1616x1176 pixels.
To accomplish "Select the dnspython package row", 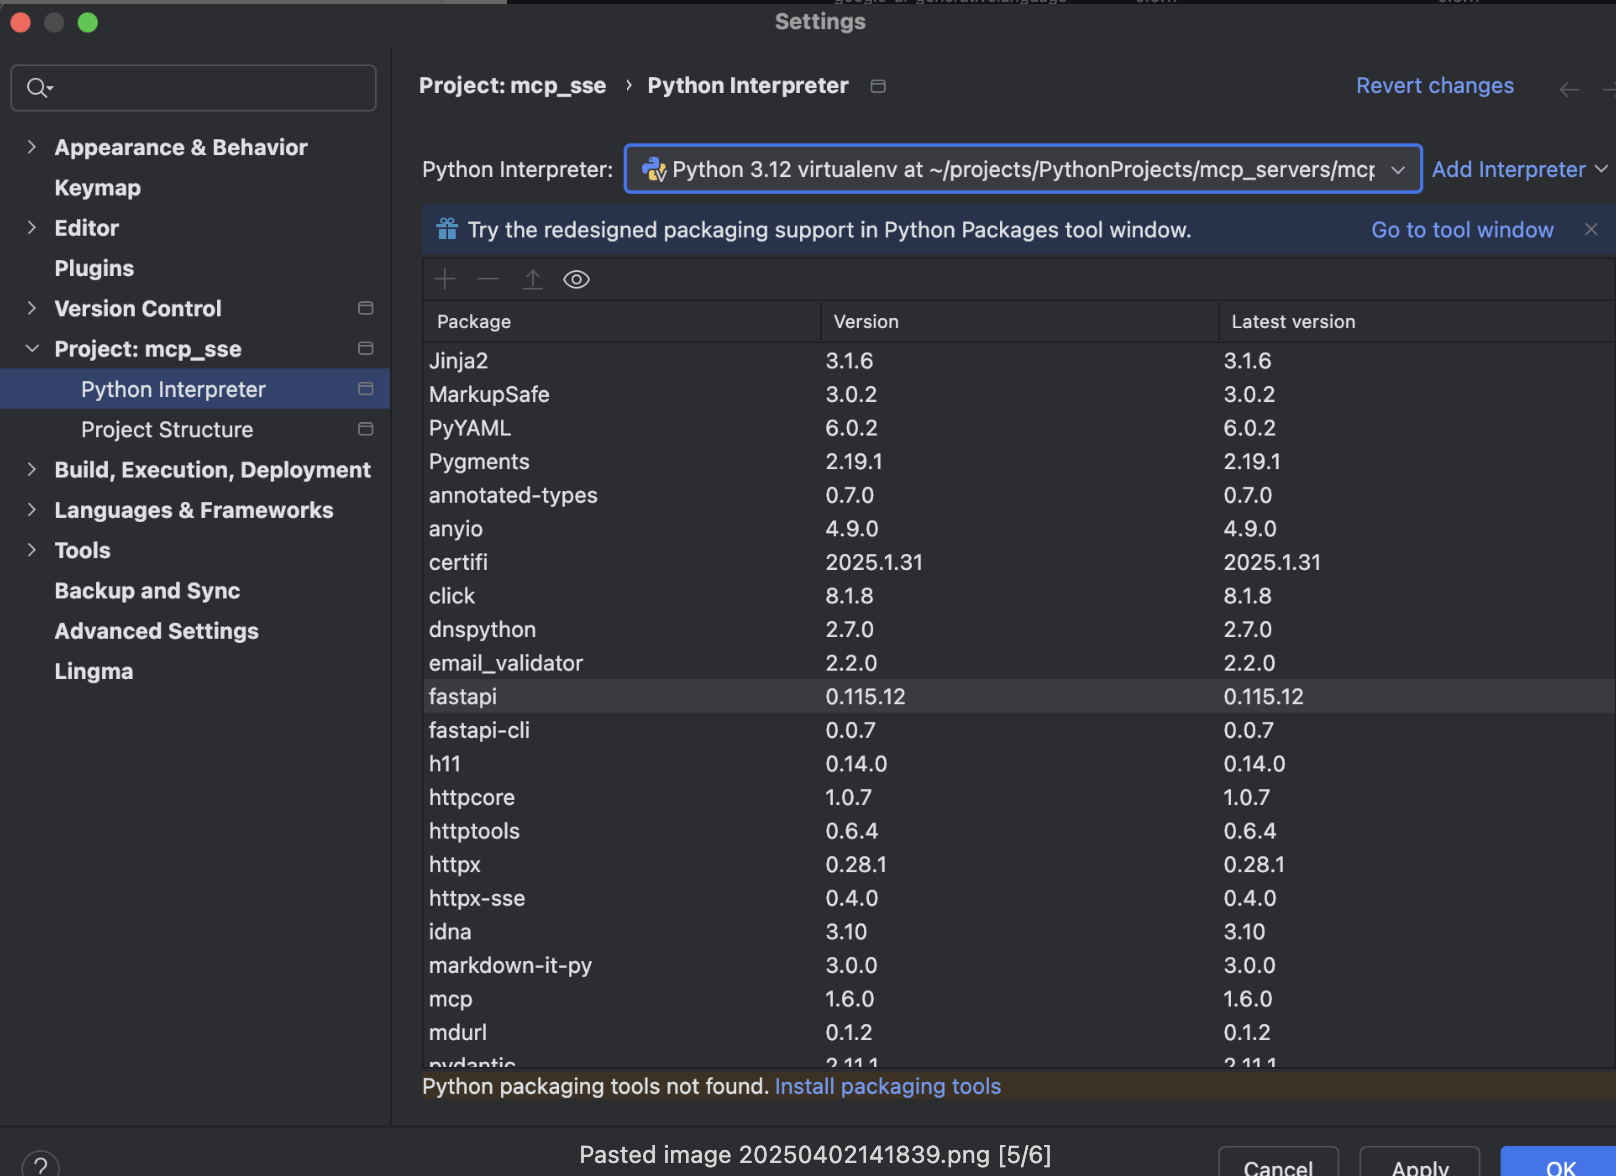I will [x=1019, y=629].
